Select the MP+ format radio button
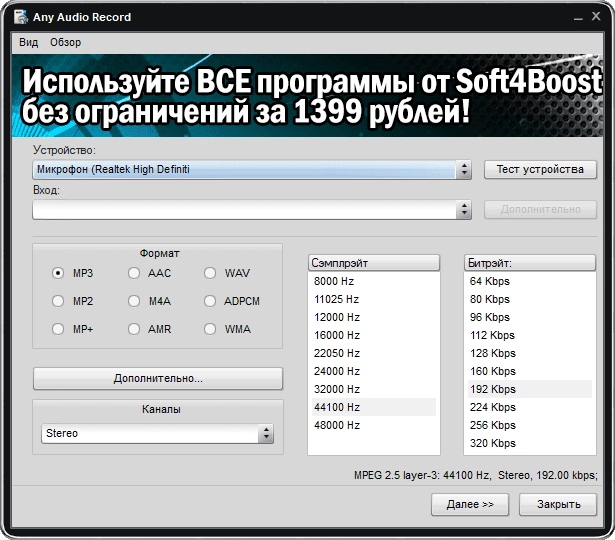The height and width of the screenshot is (540, 615). [x=58, y=329]
